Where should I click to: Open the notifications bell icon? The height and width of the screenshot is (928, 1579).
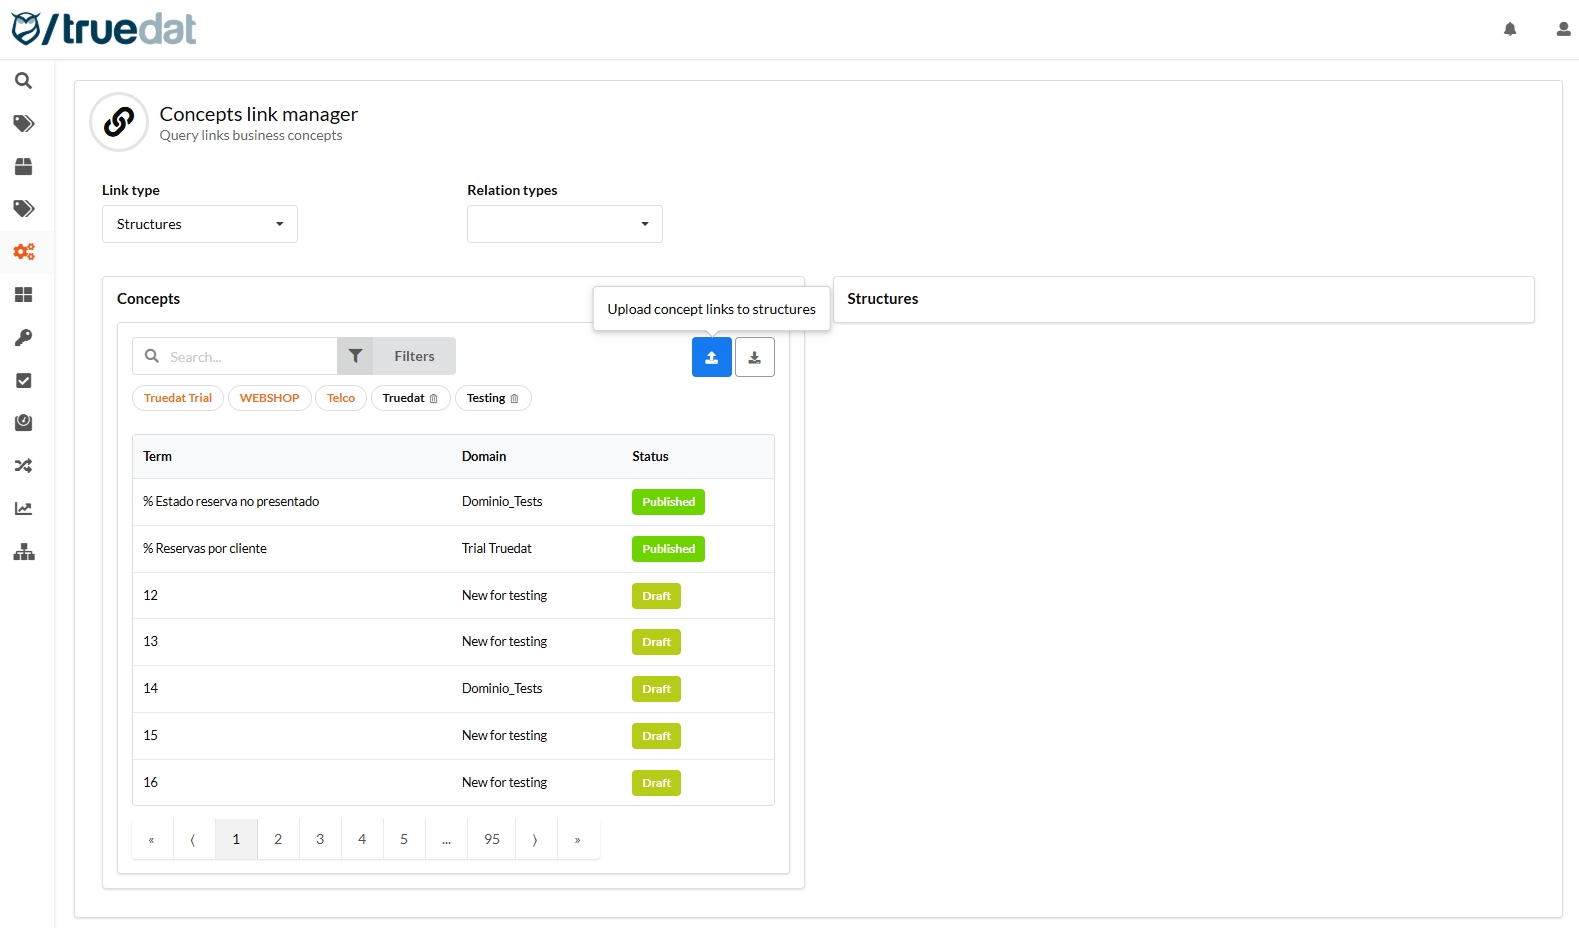(1510, 29)
